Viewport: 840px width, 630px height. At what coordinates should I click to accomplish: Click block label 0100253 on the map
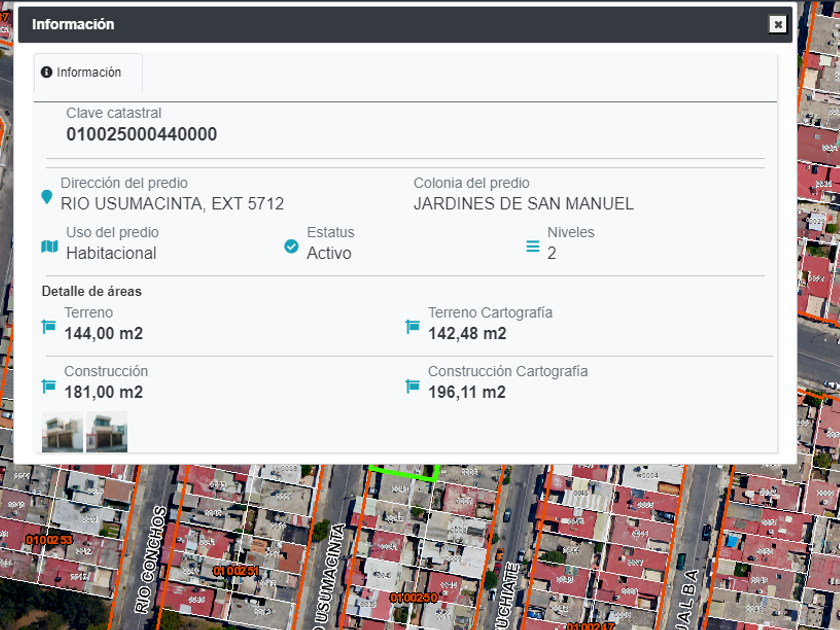pyautogui.click(x=49, y=539)
